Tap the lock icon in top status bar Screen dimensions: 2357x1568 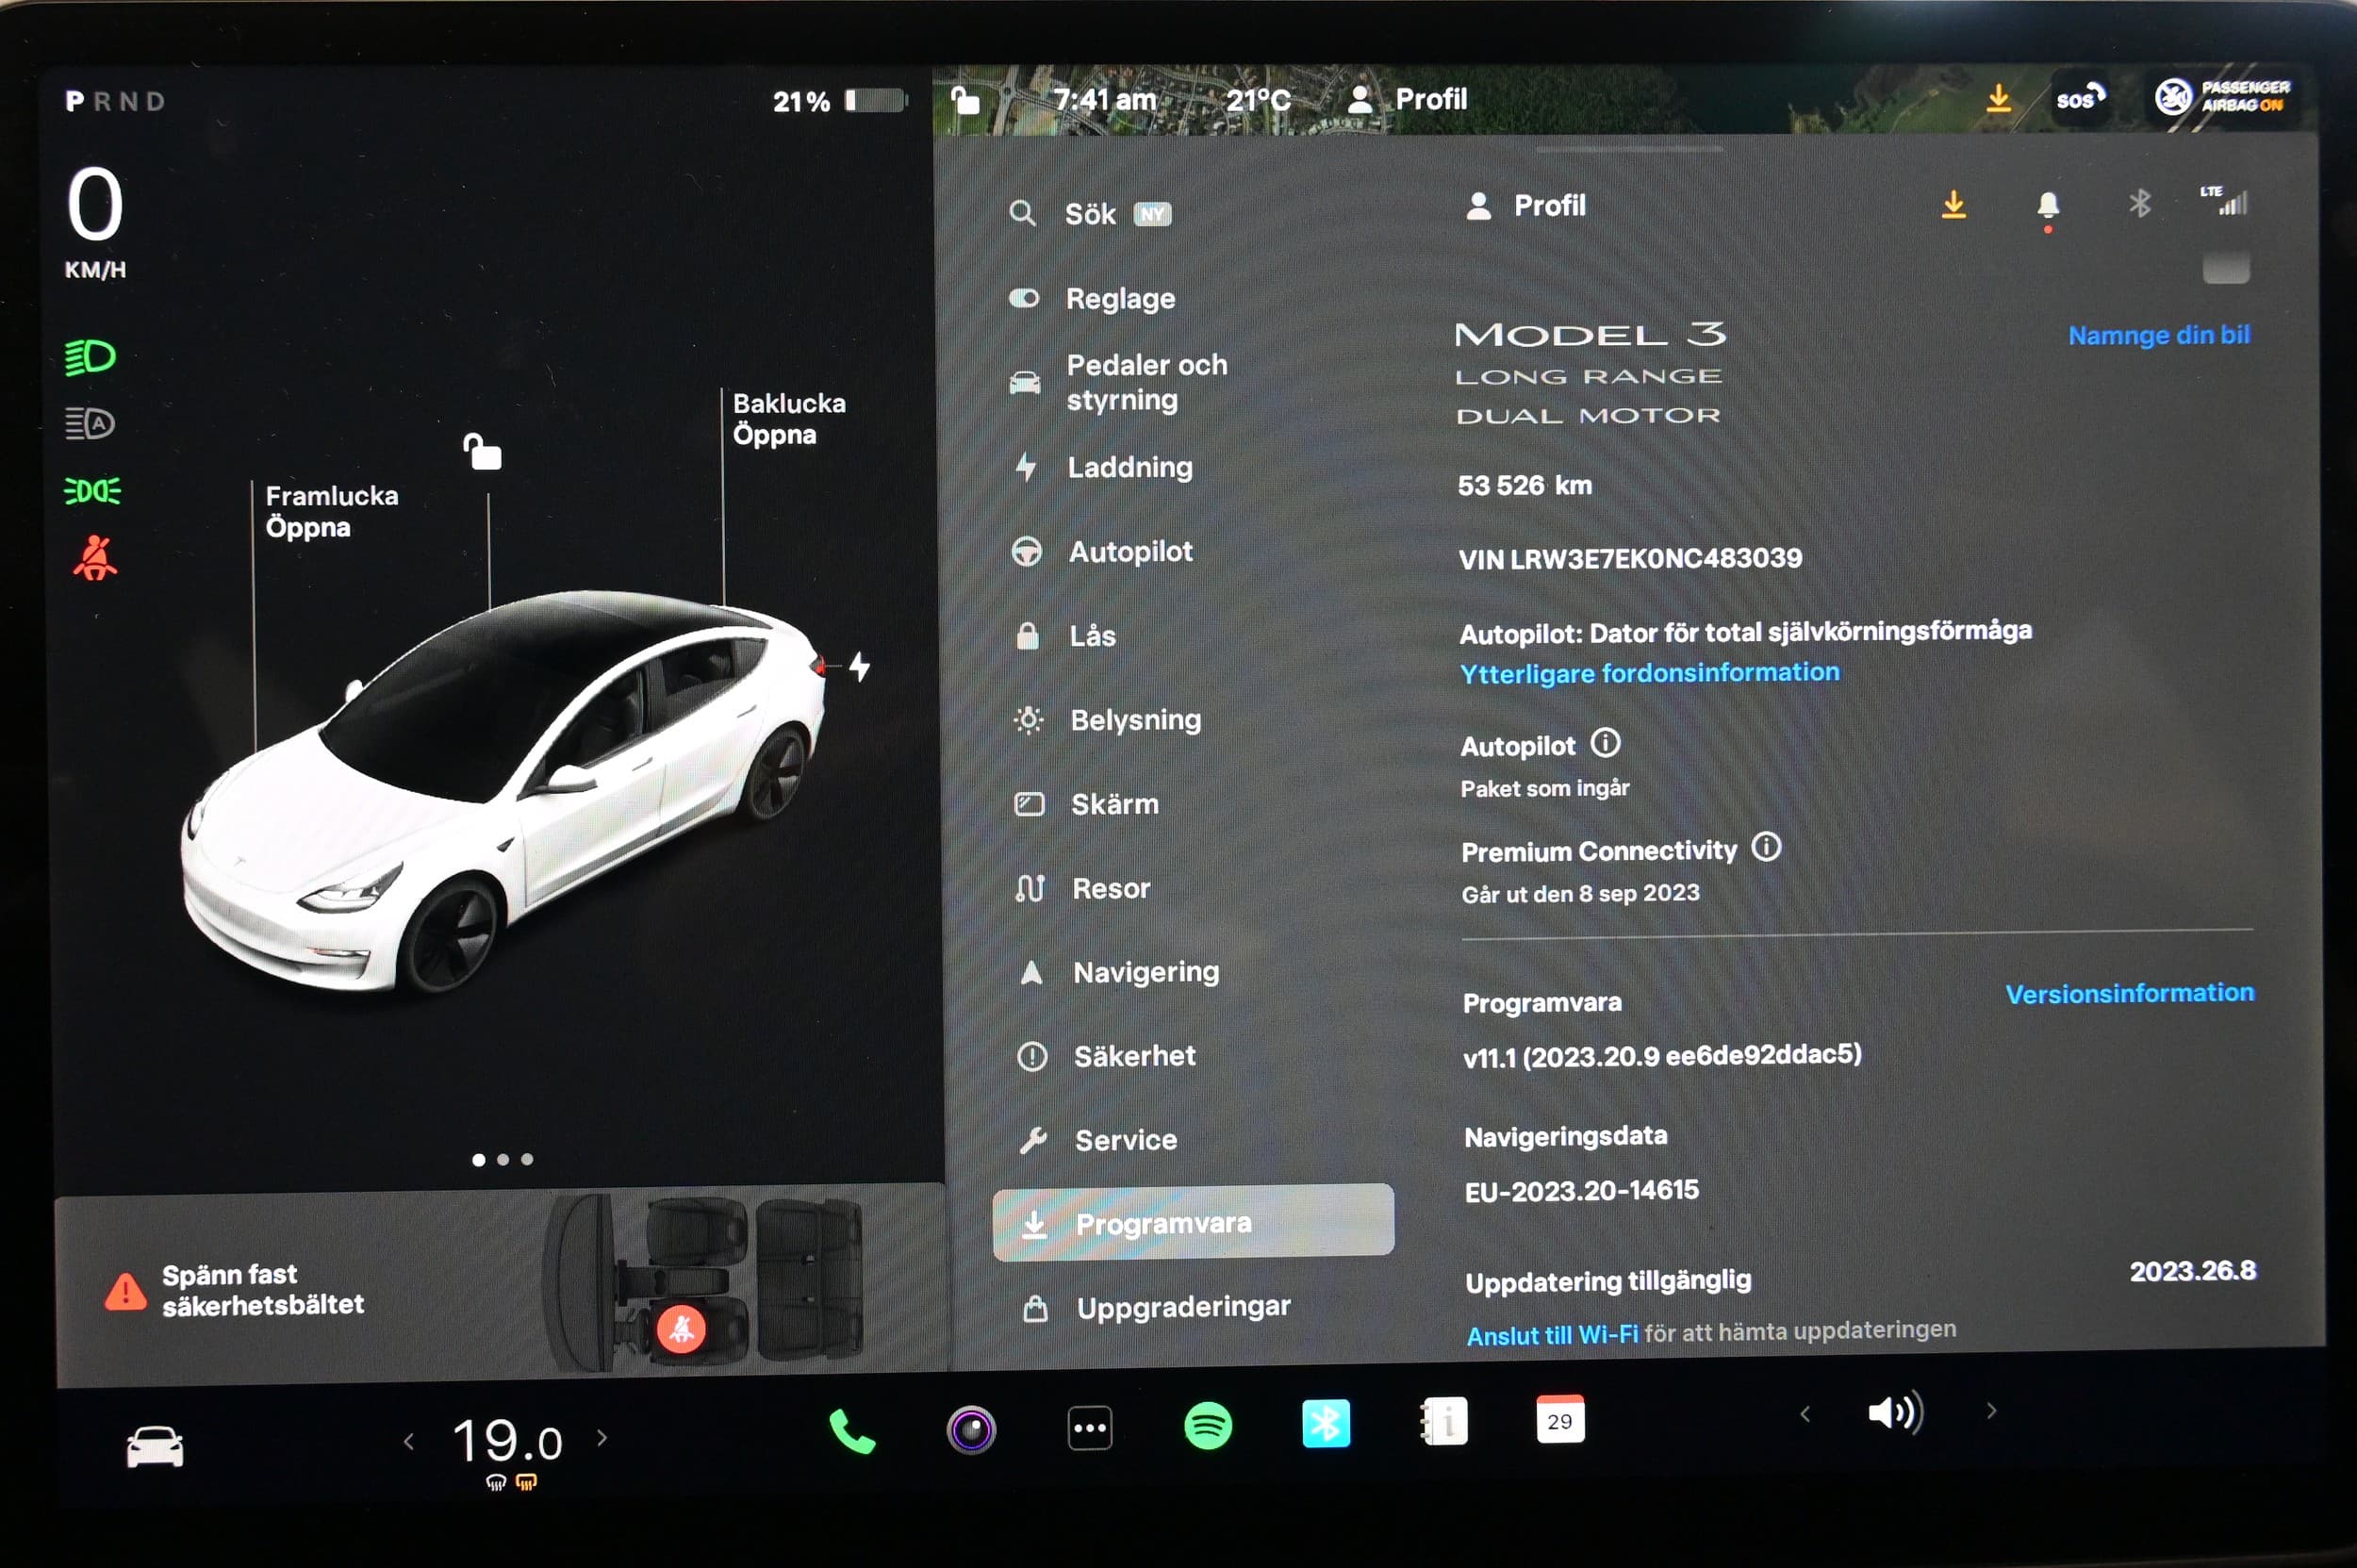[x=965, y=100]
